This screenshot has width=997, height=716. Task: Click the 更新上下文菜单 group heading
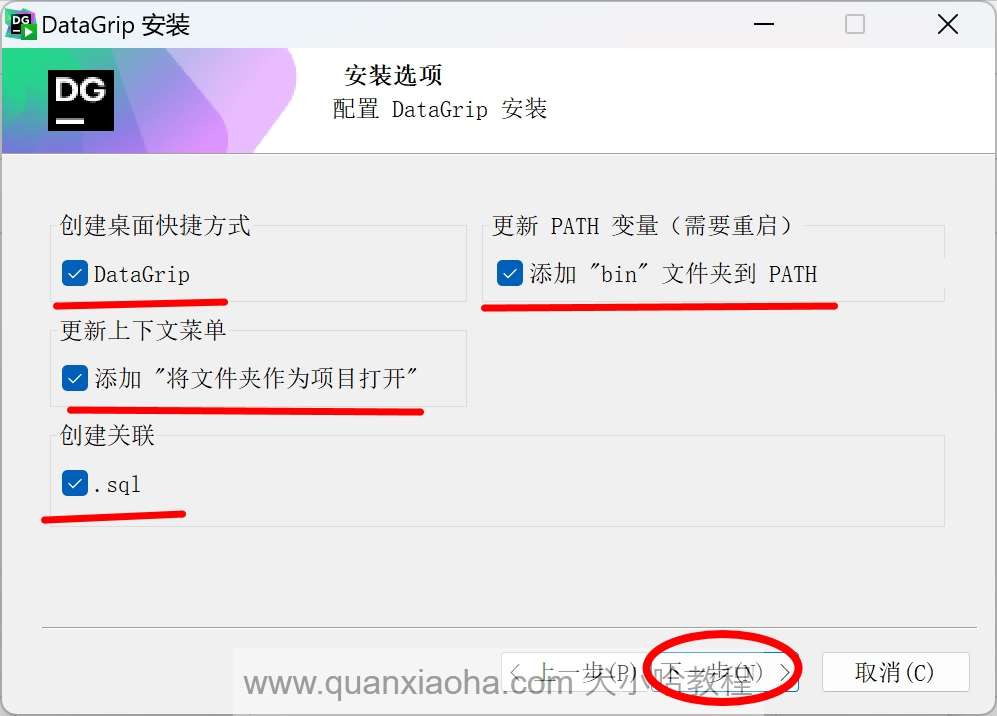(x=143, y=330)
